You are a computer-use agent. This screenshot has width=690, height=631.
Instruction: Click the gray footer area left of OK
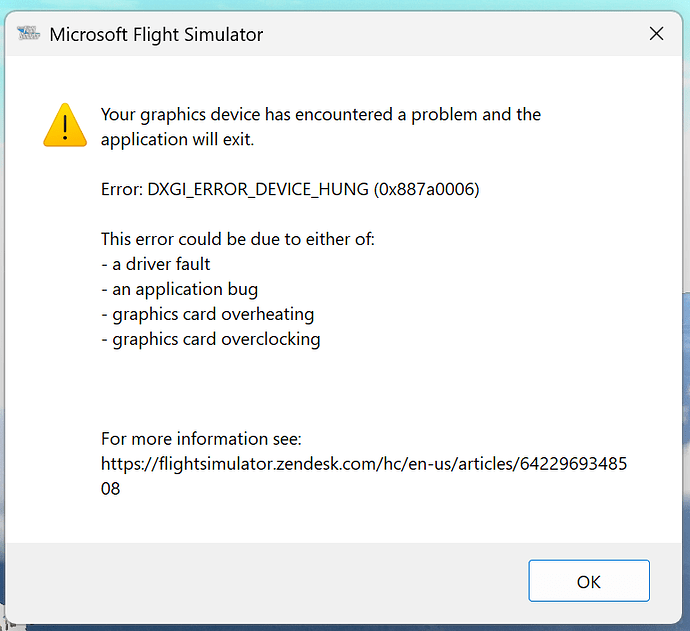click(x=270, y=580)
